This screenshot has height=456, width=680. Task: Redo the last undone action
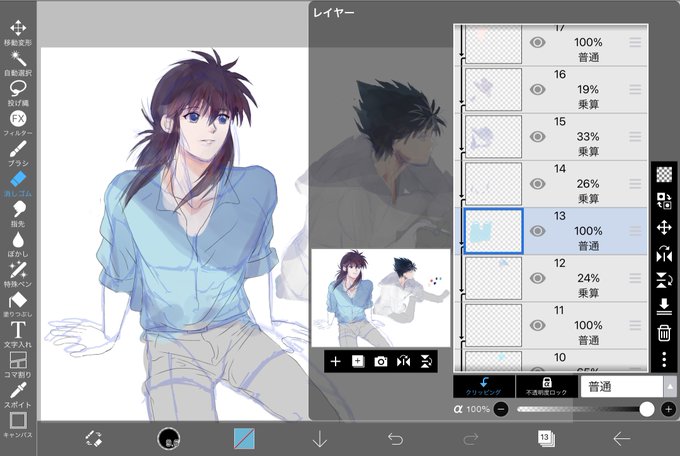[x=471, y=439]
